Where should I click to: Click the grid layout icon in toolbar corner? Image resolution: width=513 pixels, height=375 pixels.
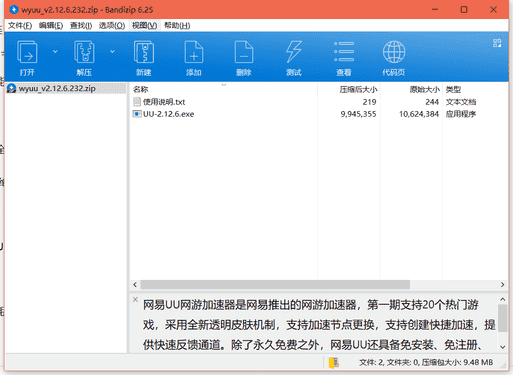pos(497,43)
